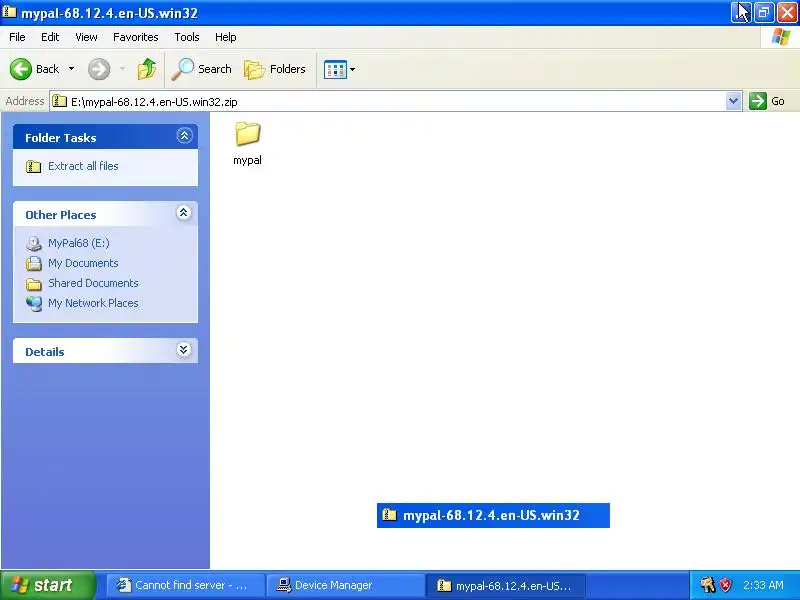Switch to Cannot find server taskbar window
This screenshot has width=800, height=600.
point(186,585)
